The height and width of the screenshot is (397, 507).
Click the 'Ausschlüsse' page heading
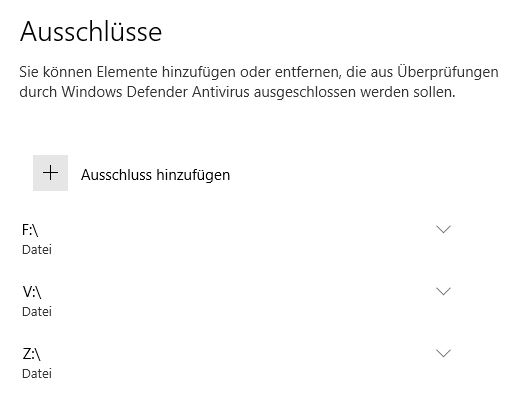coord(91,32)
